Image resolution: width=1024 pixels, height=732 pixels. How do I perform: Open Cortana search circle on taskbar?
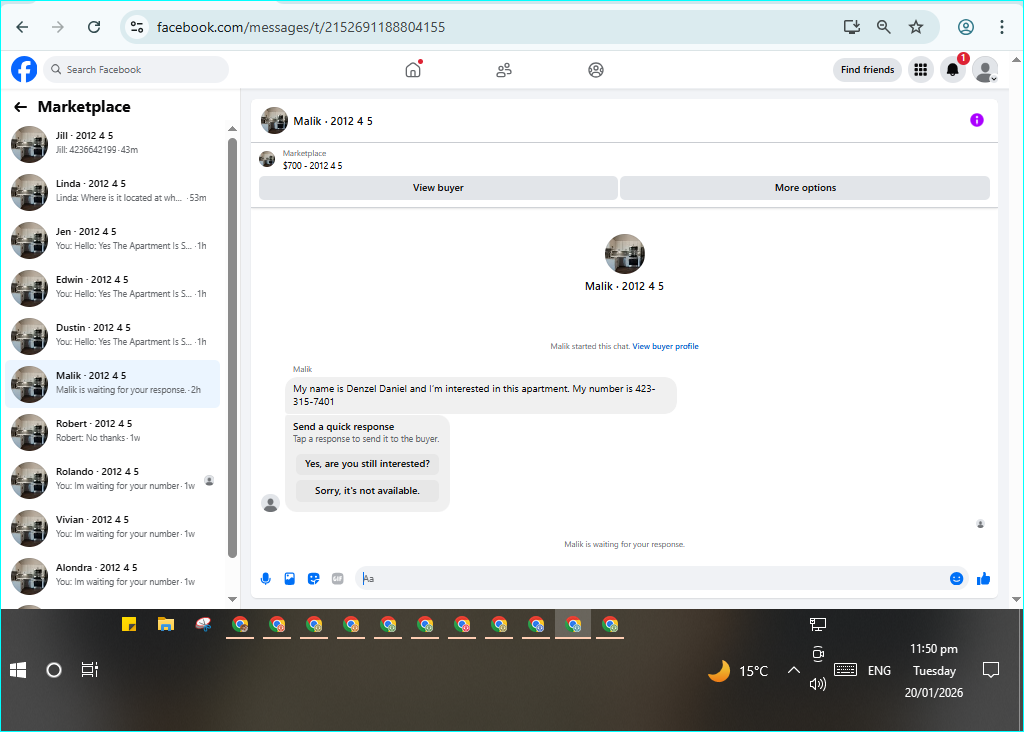tap(54, 670)
